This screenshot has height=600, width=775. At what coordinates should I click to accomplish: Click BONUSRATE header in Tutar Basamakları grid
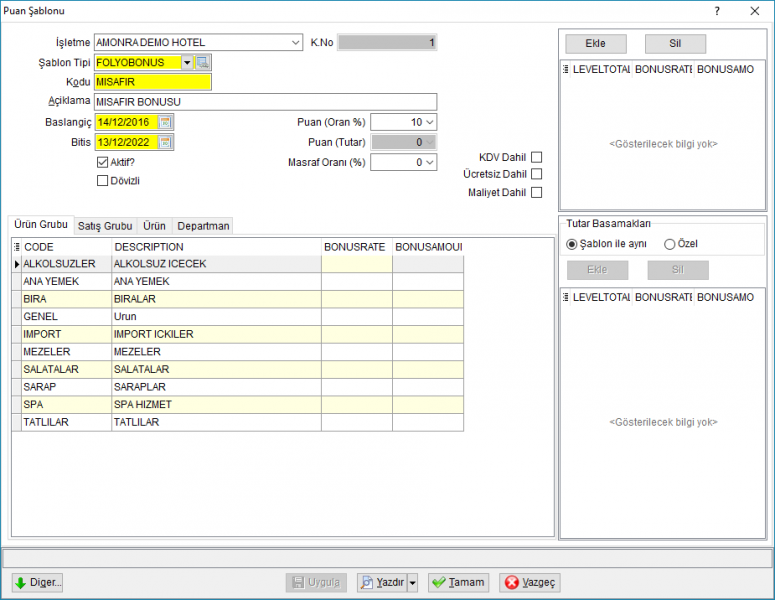[x=663, y=297]
